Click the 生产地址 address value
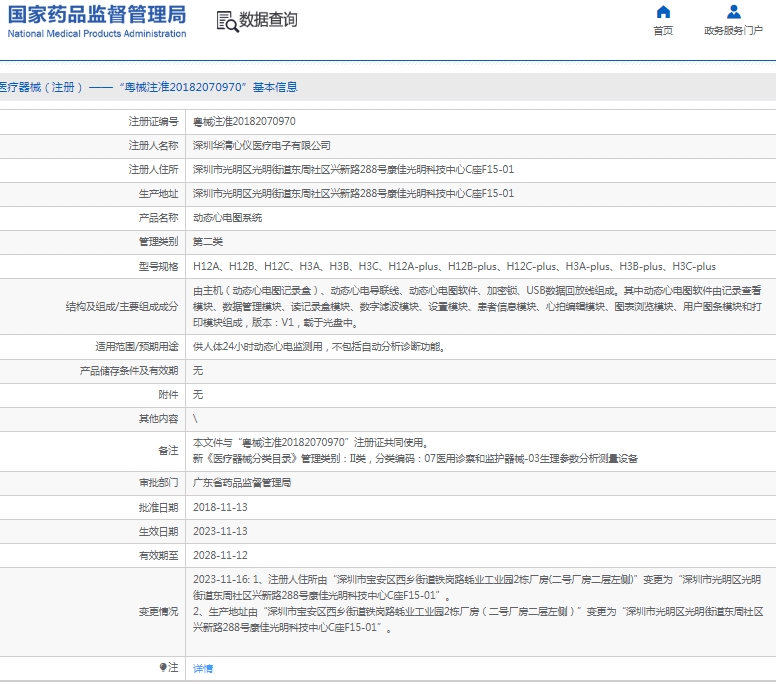Screen dimensions: 776x684 [353, 194]
